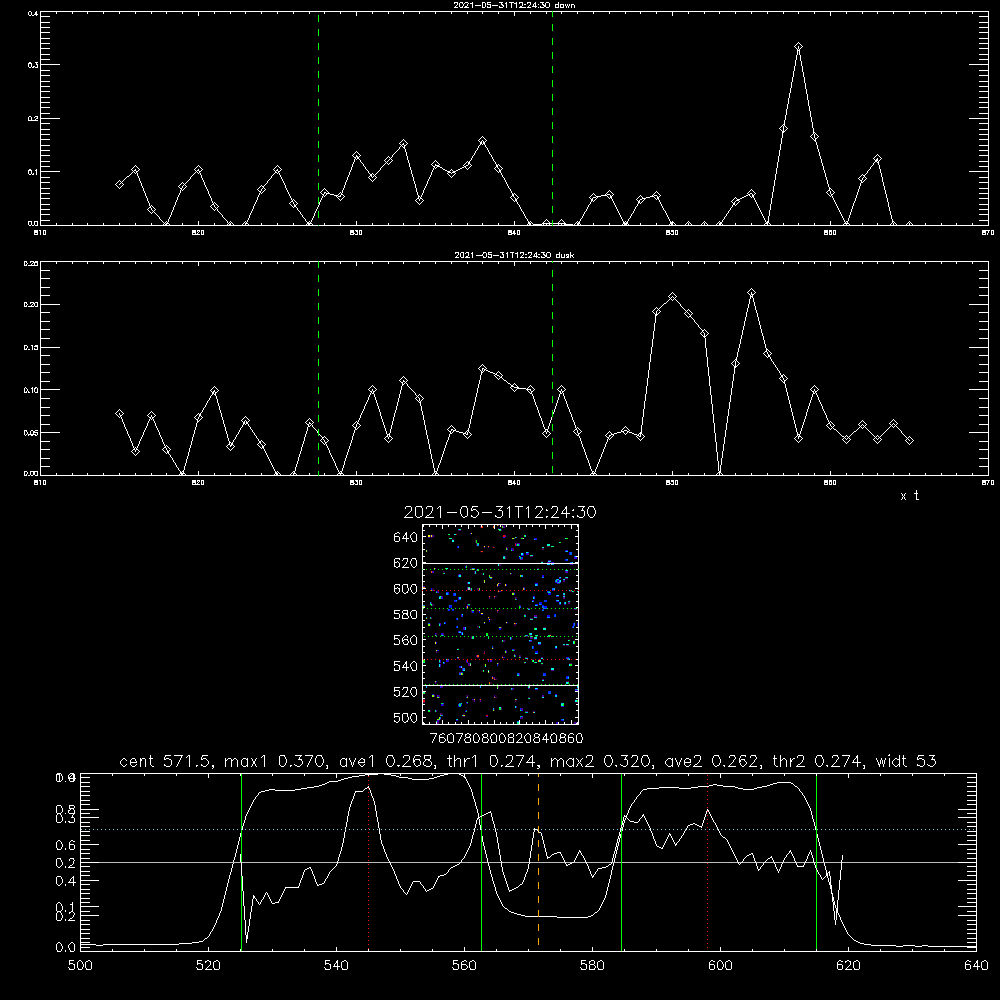
Task: Click the leftmost green vertical line in bottom plot
Action: [x=241, y=862]
